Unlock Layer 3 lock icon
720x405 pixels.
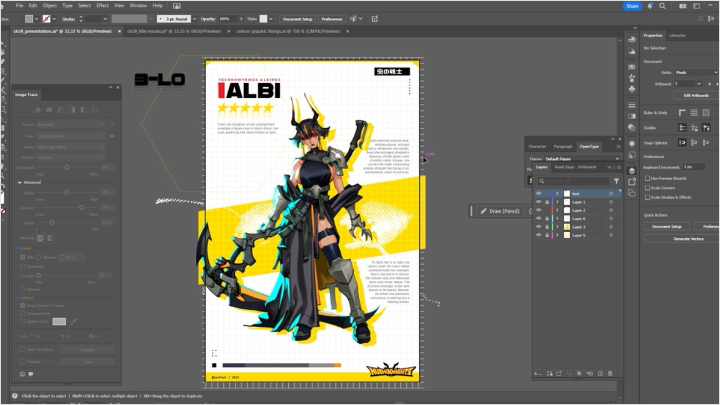547,227
